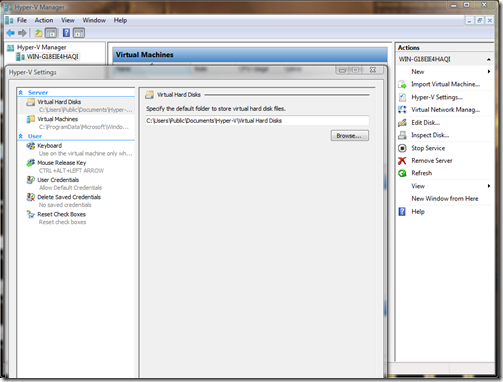This screenshot has width=503, height=382.
Task: Click the Help text in Actions pane
Action: tap(418, 212)
